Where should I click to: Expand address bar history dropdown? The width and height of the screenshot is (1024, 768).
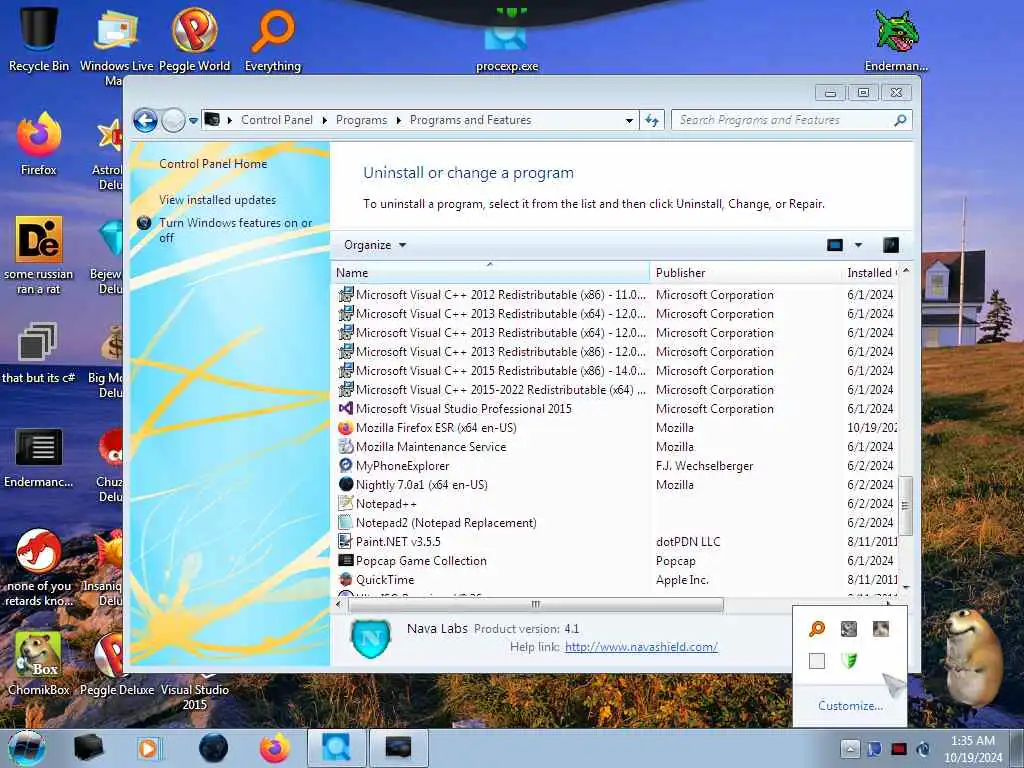(x=629, y=121)
